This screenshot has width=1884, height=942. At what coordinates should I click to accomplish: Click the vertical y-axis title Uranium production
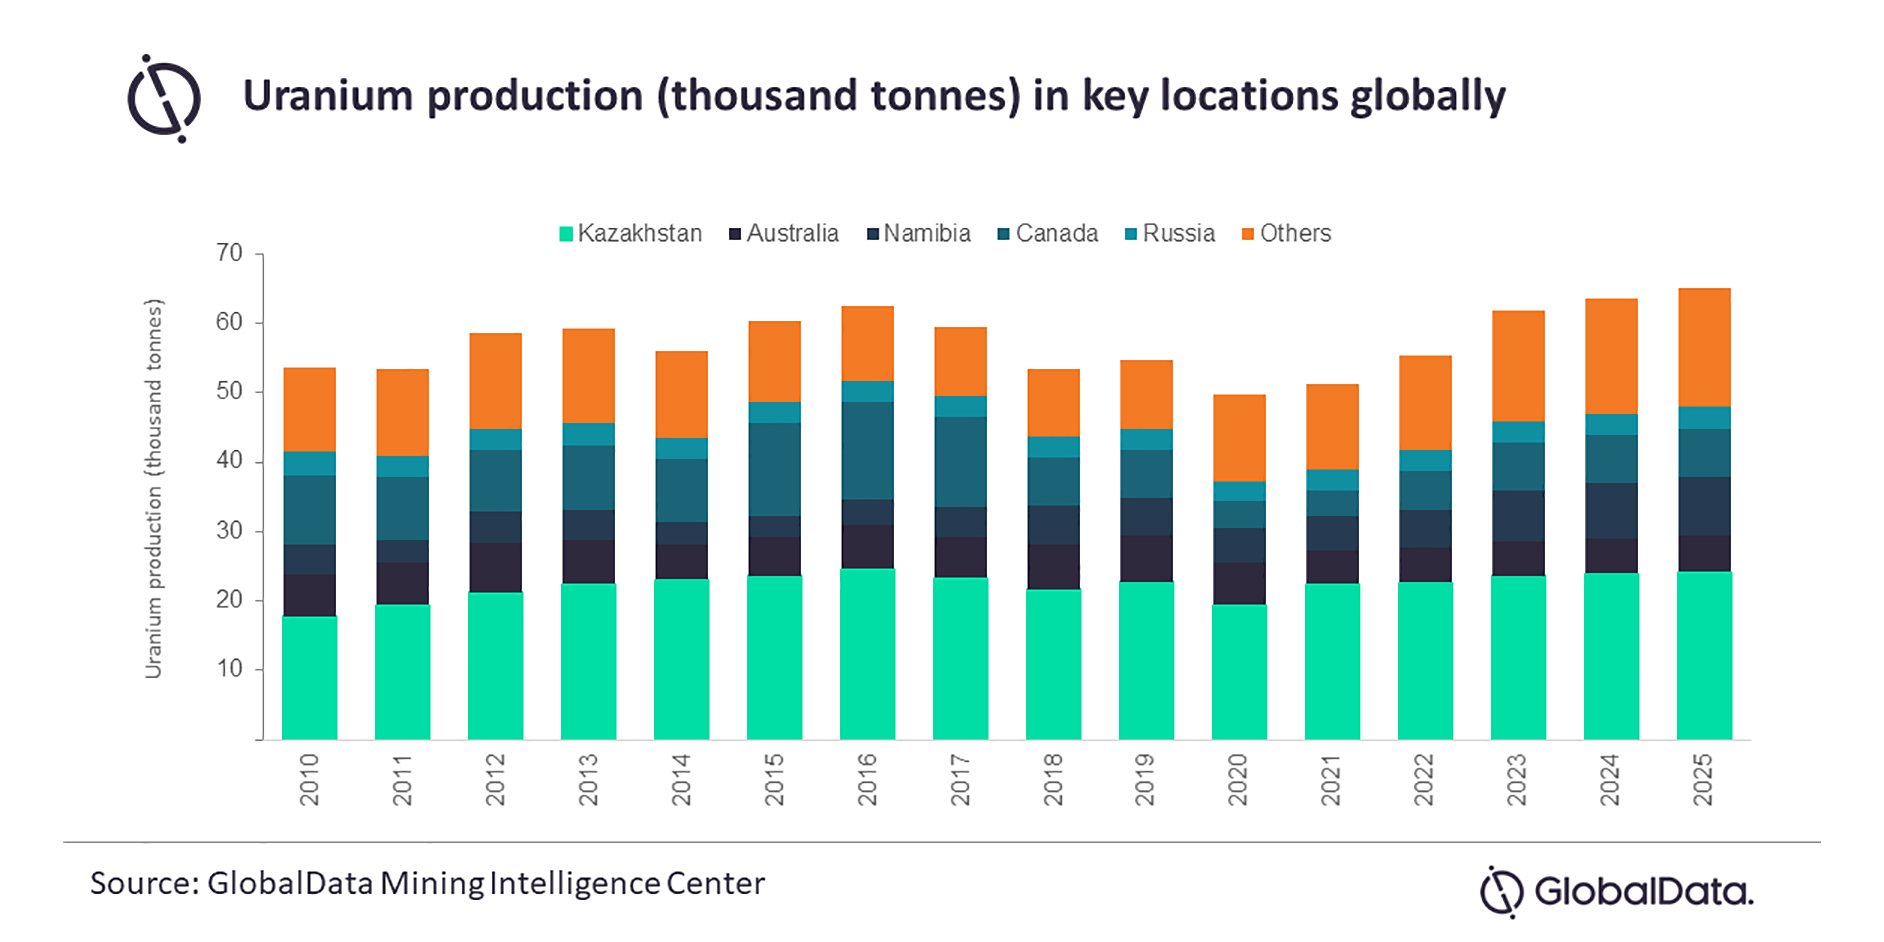153,488
